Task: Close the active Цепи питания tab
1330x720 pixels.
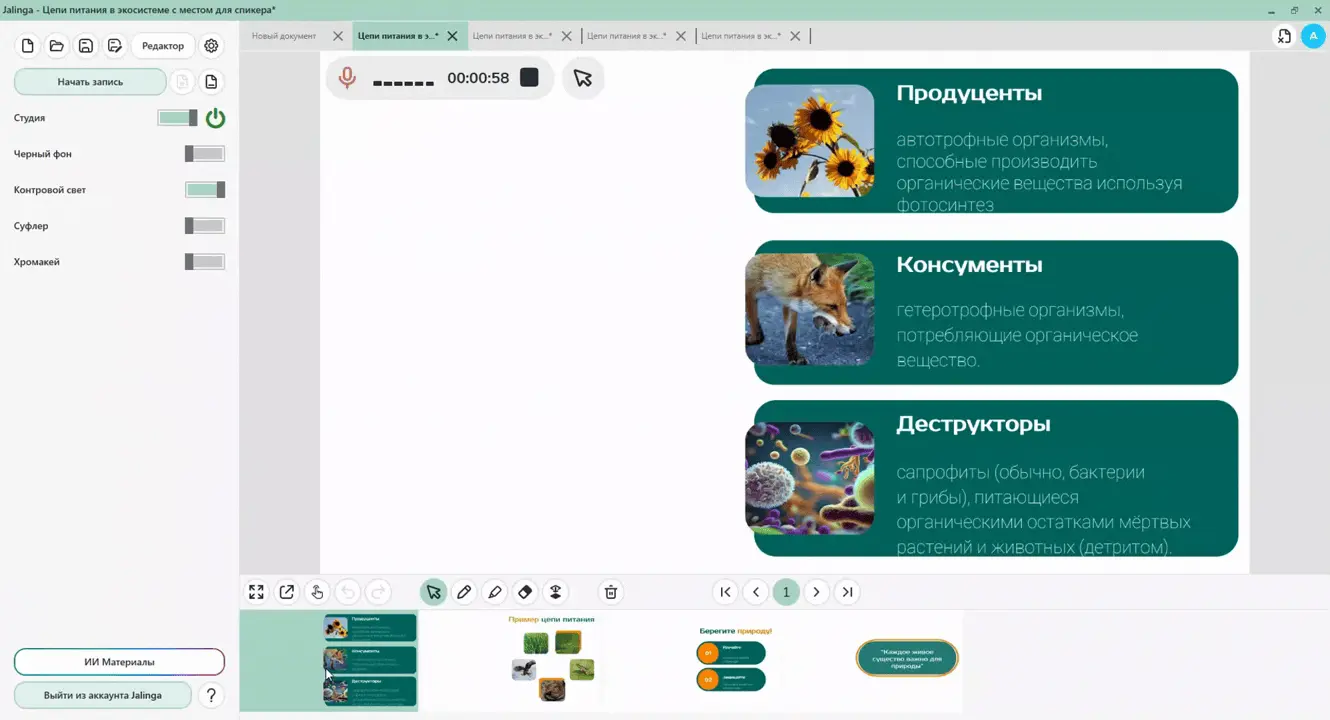Action: point(452,36)
